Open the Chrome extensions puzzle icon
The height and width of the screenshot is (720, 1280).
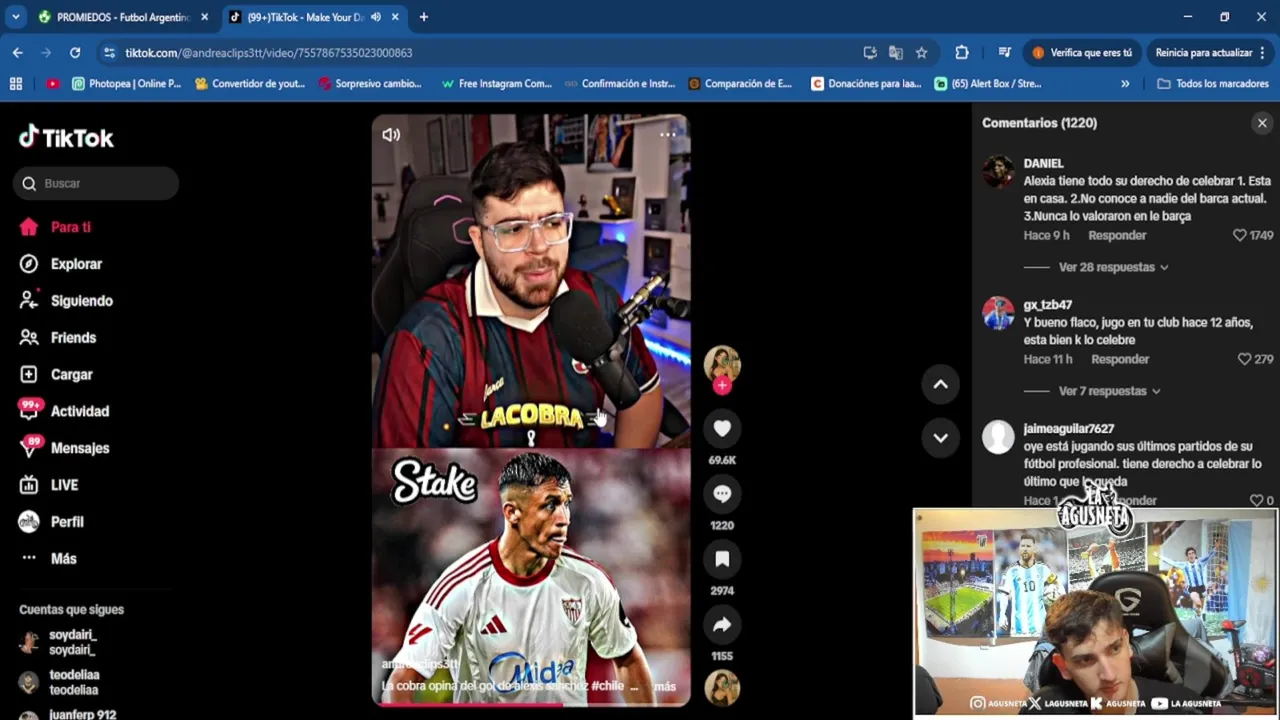(962, 53)
